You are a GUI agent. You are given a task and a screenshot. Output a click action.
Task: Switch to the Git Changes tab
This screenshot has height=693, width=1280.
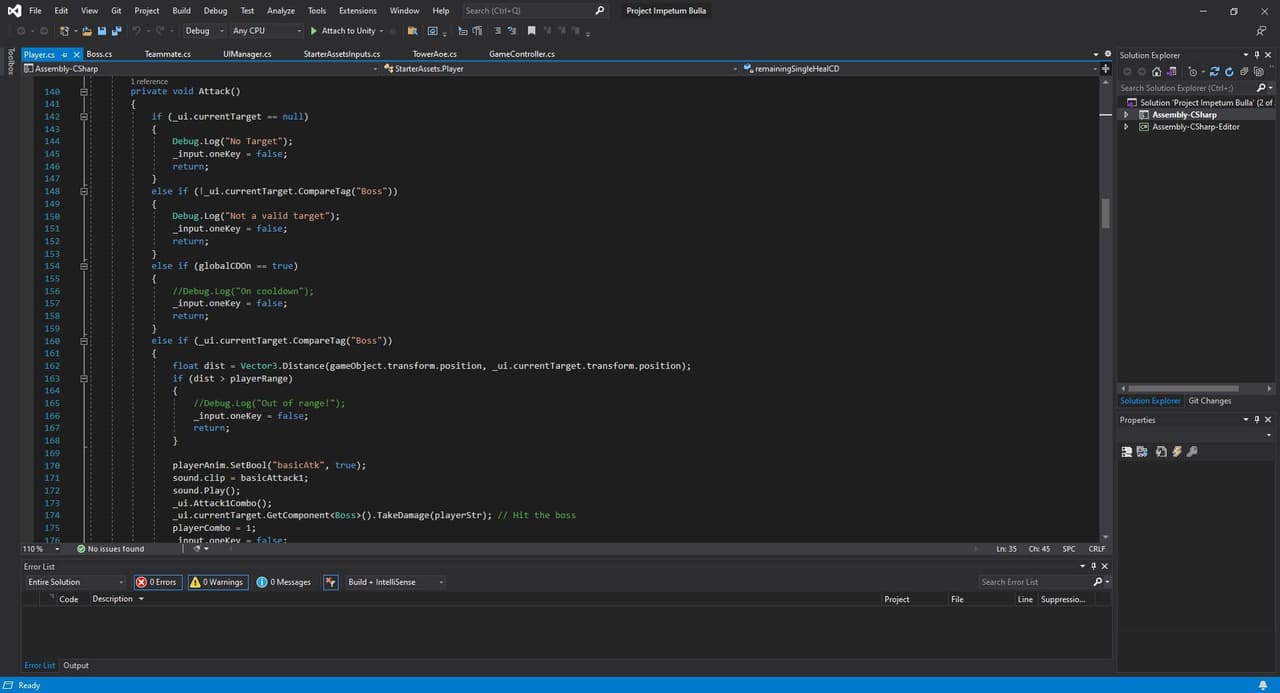(x=1210, y=401)
